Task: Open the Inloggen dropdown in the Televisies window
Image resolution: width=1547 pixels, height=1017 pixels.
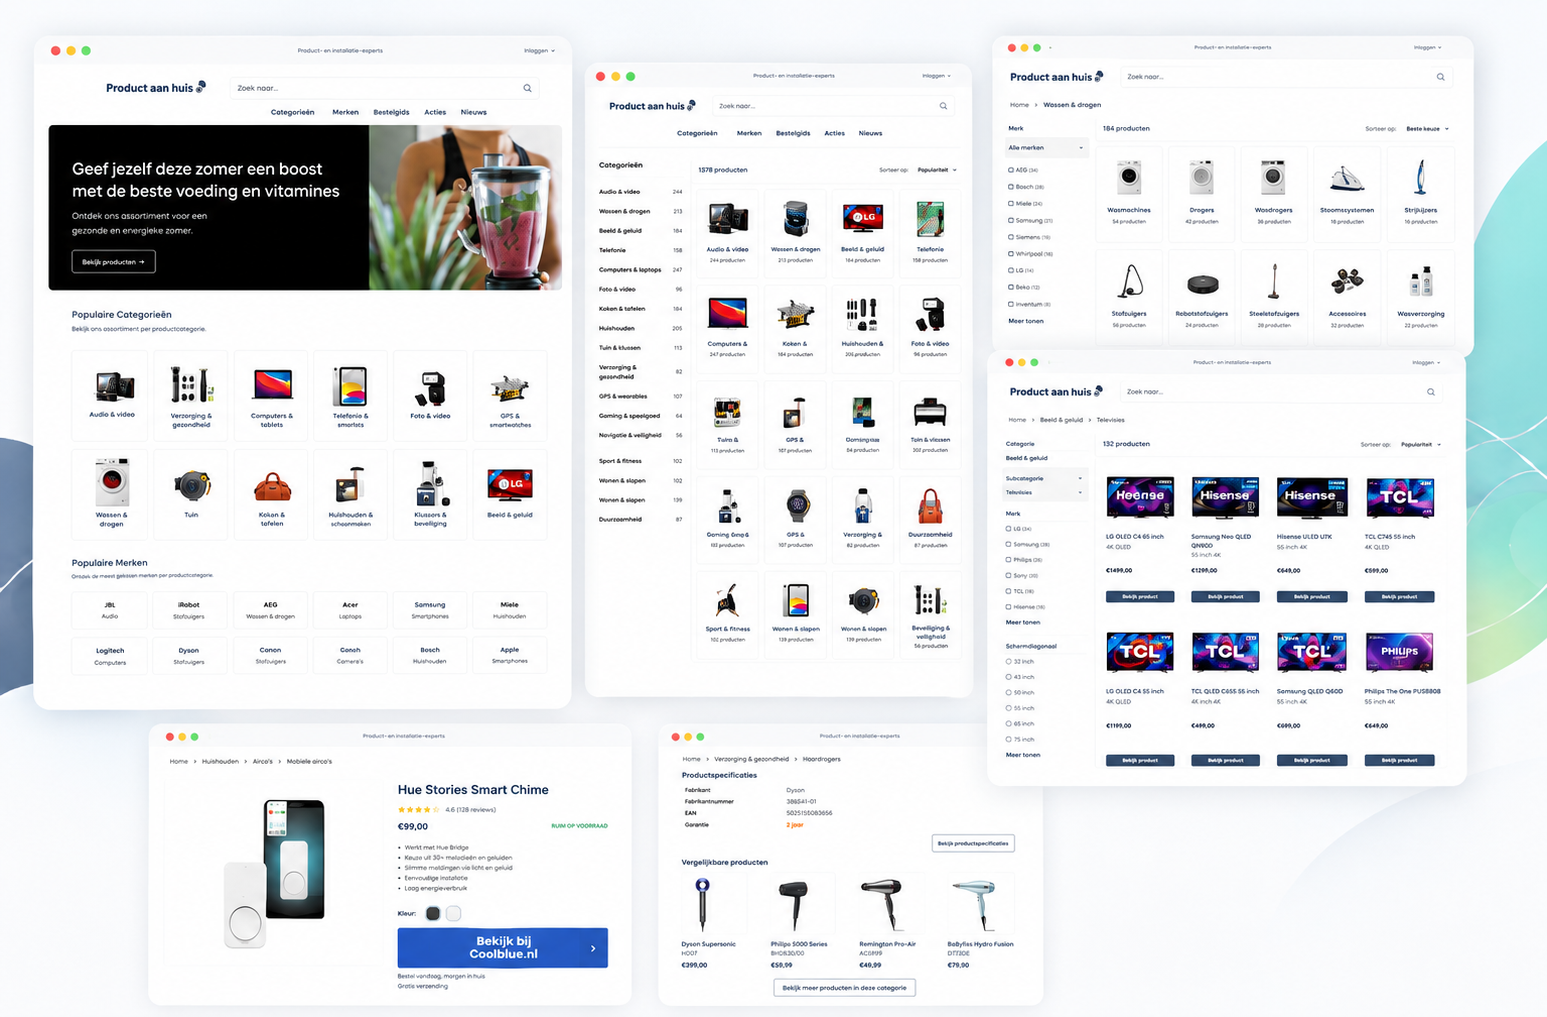Action: (x=1427, y=363)
